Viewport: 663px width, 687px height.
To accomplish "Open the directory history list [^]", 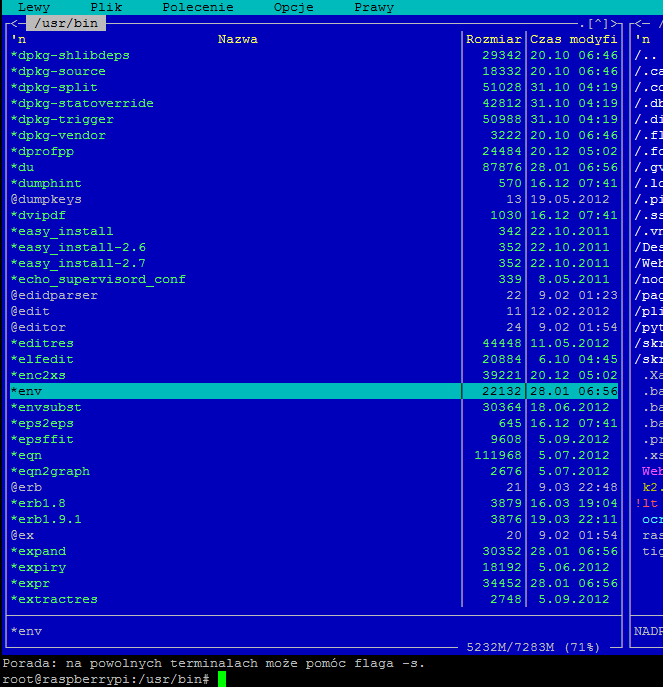I will pyautogui.click(x=598, y=23).
